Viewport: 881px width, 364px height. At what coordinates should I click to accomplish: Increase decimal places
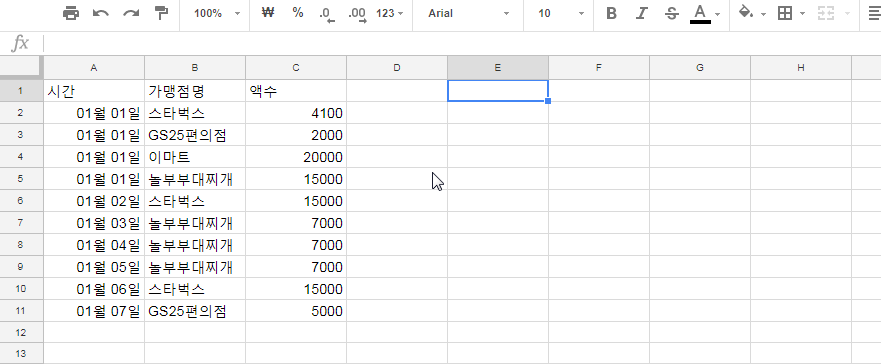pos(357,14)
